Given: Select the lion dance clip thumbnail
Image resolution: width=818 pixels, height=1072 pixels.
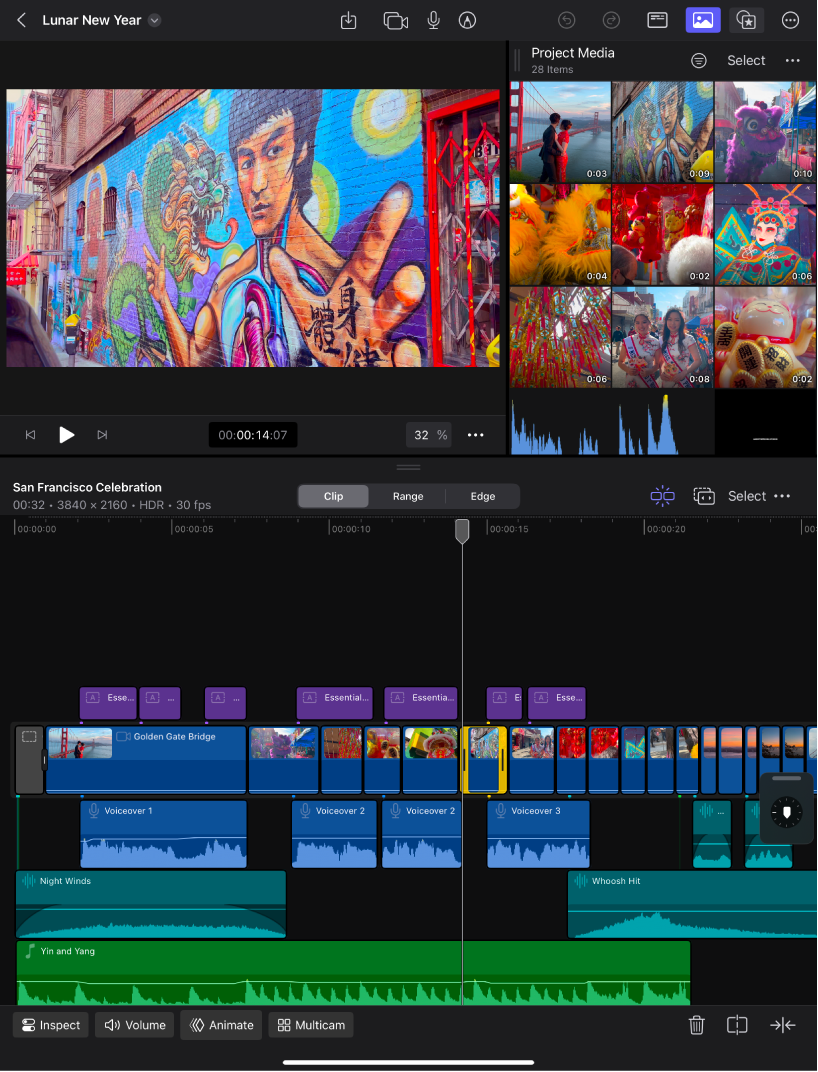Looking at the screenshot, I should pyautogui.click(x=765, y=131).
